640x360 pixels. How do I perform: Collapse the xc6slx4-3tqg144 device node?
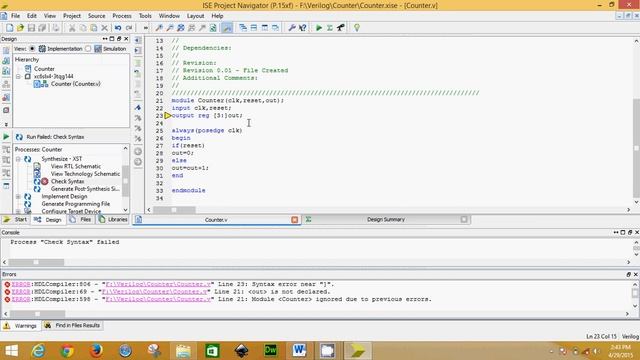click(x=18, y=76)
